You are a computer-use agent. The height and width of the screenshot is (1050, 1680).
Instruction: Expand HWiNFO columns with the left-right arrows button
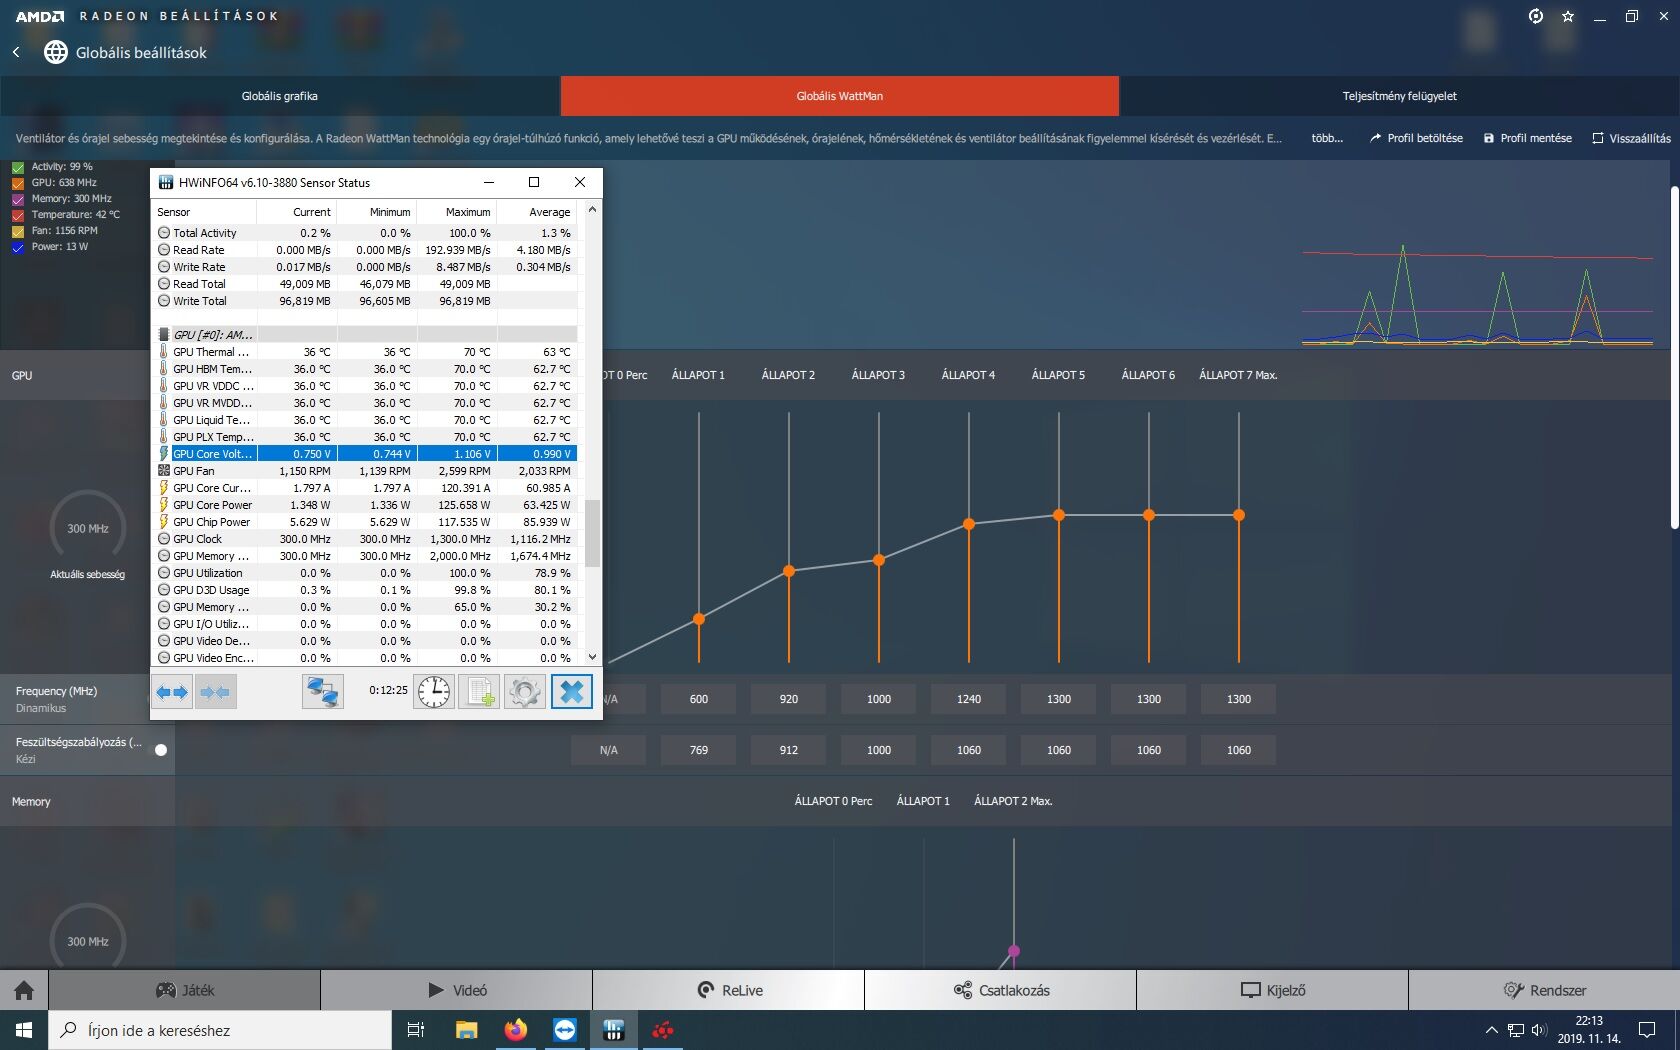coord(172,692)
